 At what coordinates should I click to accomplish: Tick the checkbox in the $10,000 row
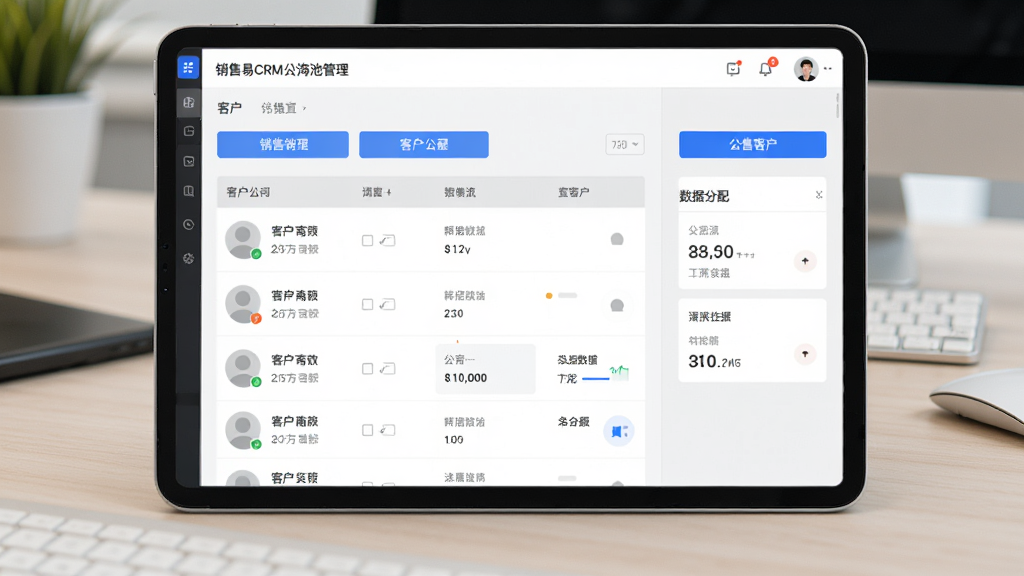(368, 369)
